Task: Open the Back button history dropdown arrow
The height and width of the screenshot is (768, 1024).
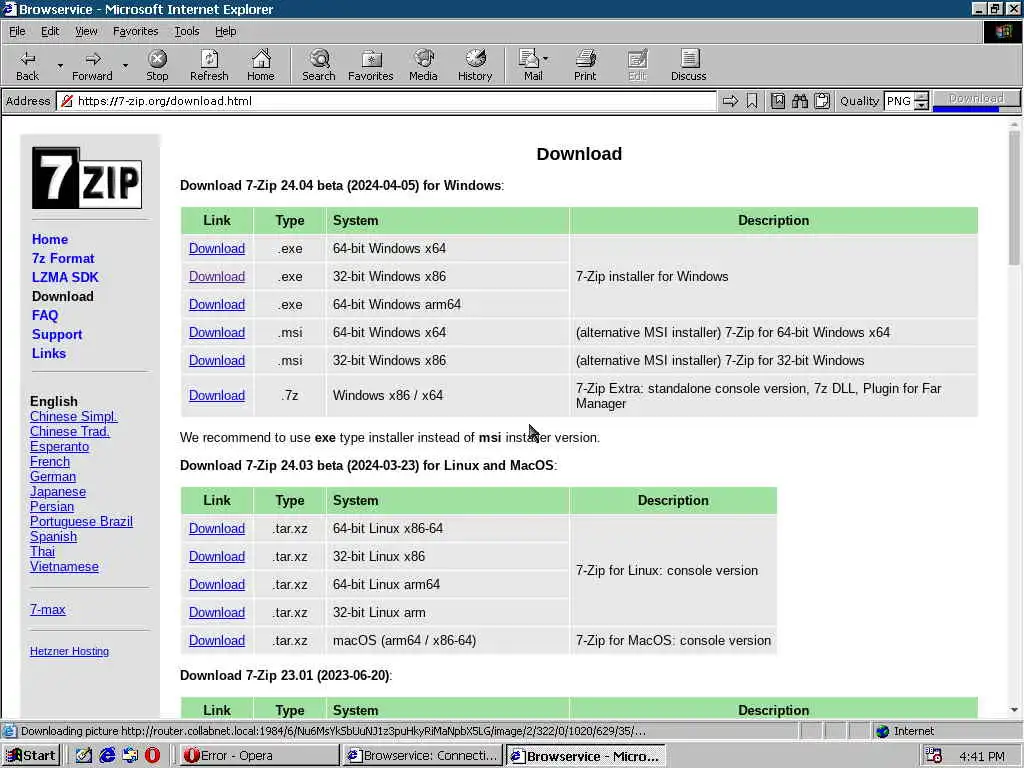Action: (60, 65)
